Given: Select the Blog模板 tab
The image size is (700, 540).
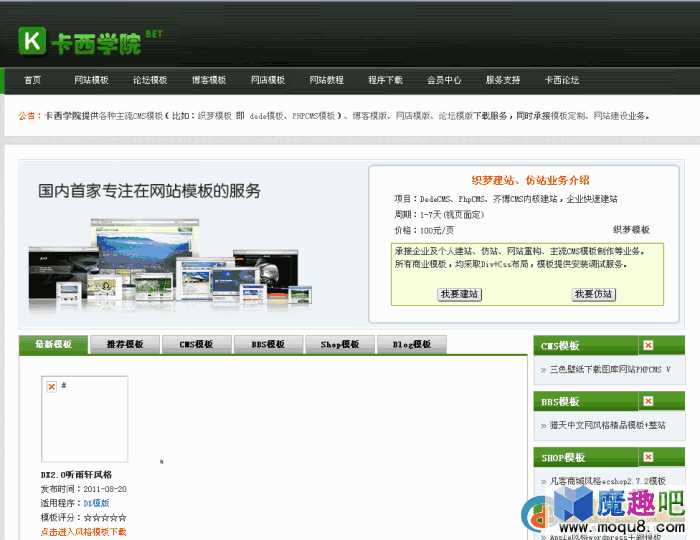Looking at the screenshot, I should tap(411, 345).
